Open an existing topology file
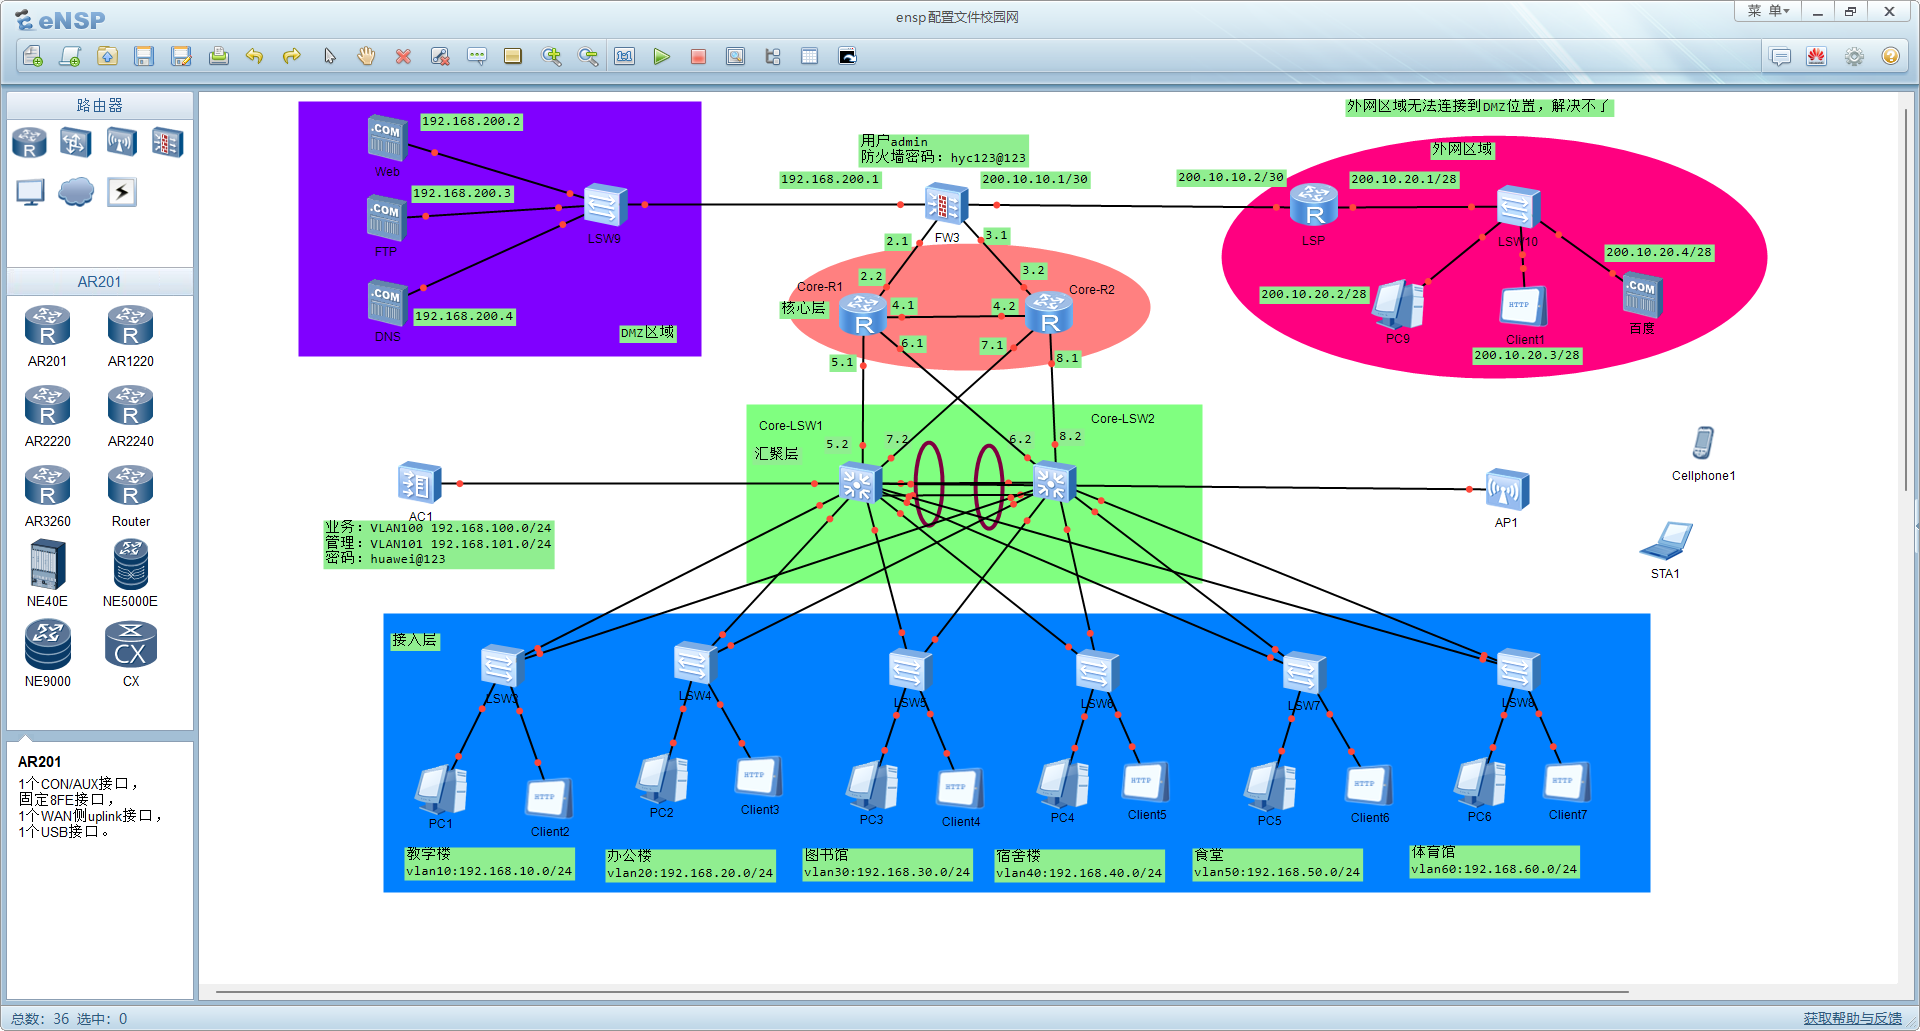The image size is (1920, 1031). coord(107,56)
